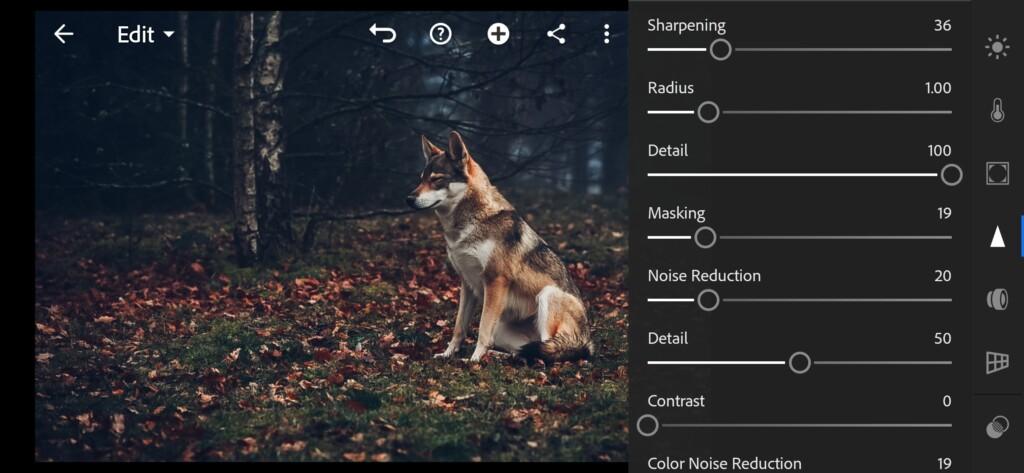Image resolution: width=1024 pixels, height=473 pixels.
Task: Go back with the arrow icon
Action: [x=63, y=34]
